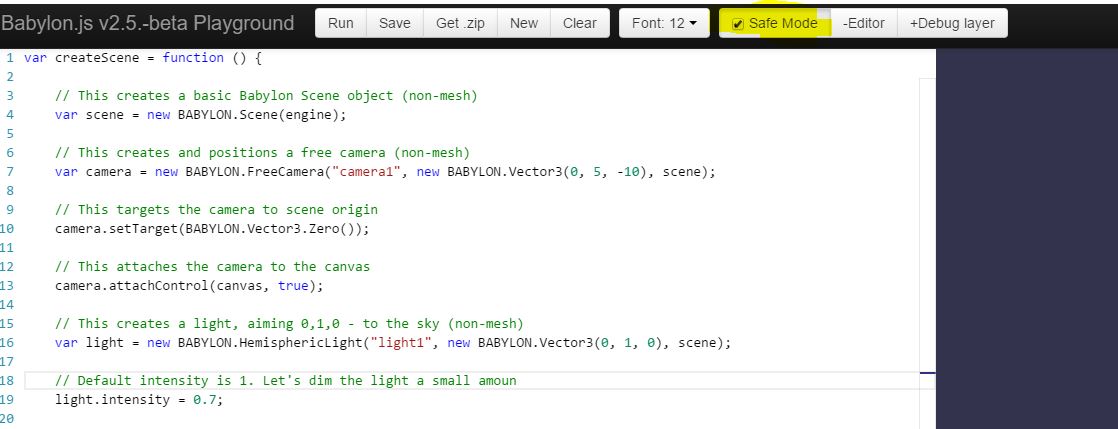Save the playground scene

point(394,23)
